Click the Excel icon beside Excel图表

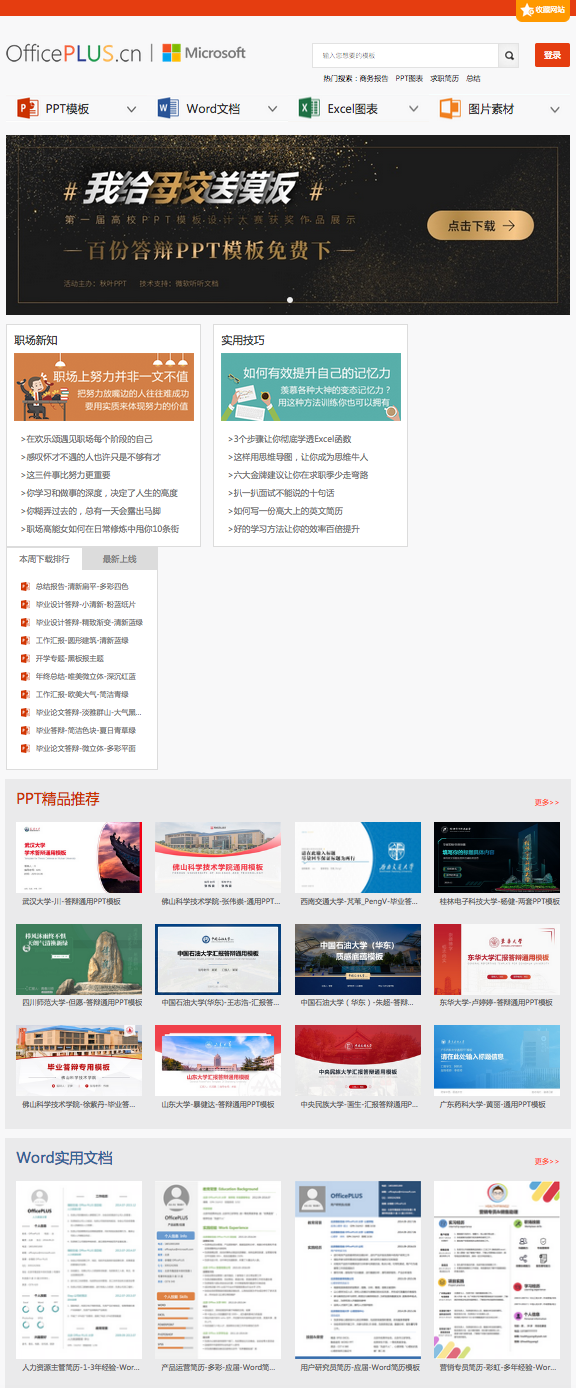coord(309,108)
